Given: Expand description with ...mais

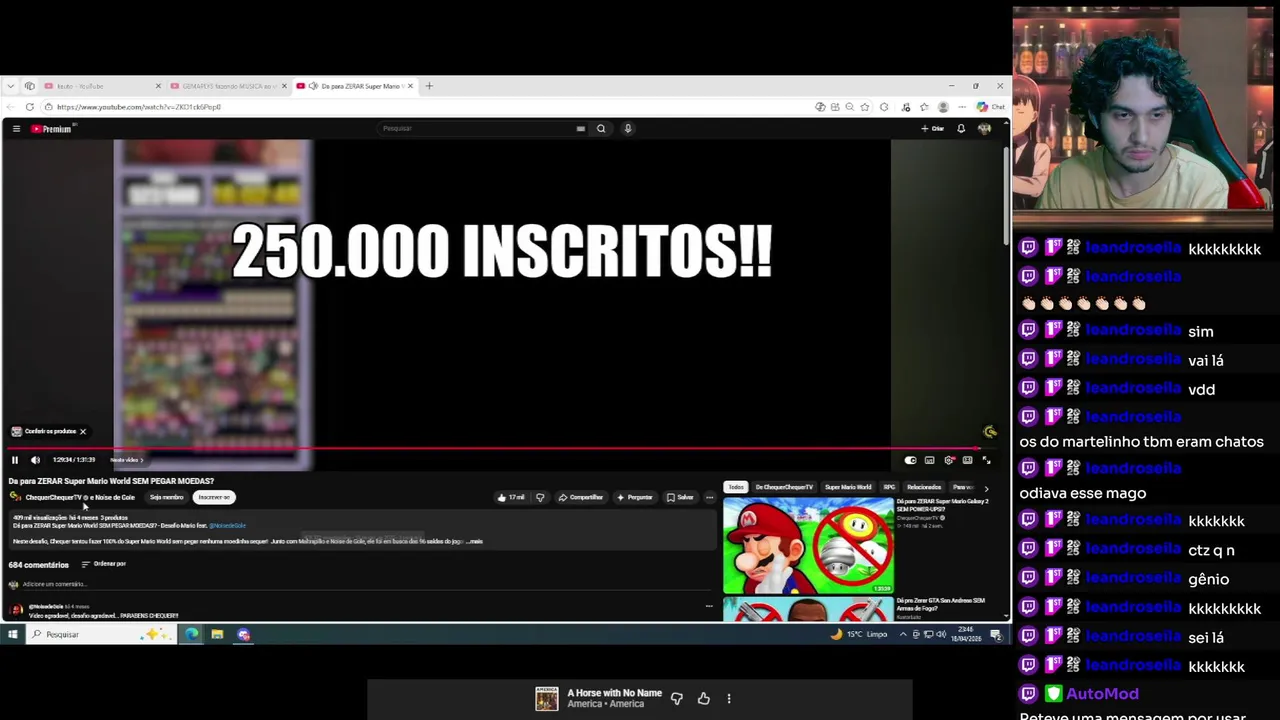Looking at the screenshot, I should (475, 541).
